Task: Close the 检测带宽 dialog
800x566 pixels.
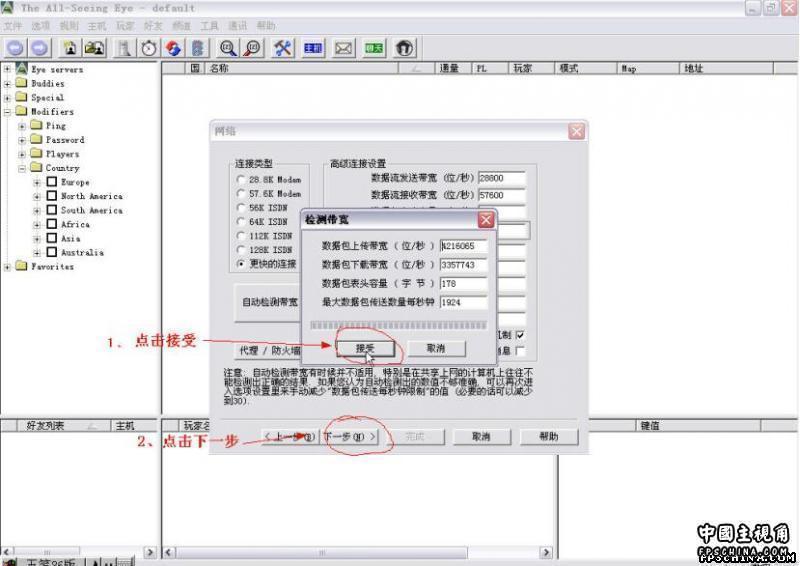Action: pos(486,219)
